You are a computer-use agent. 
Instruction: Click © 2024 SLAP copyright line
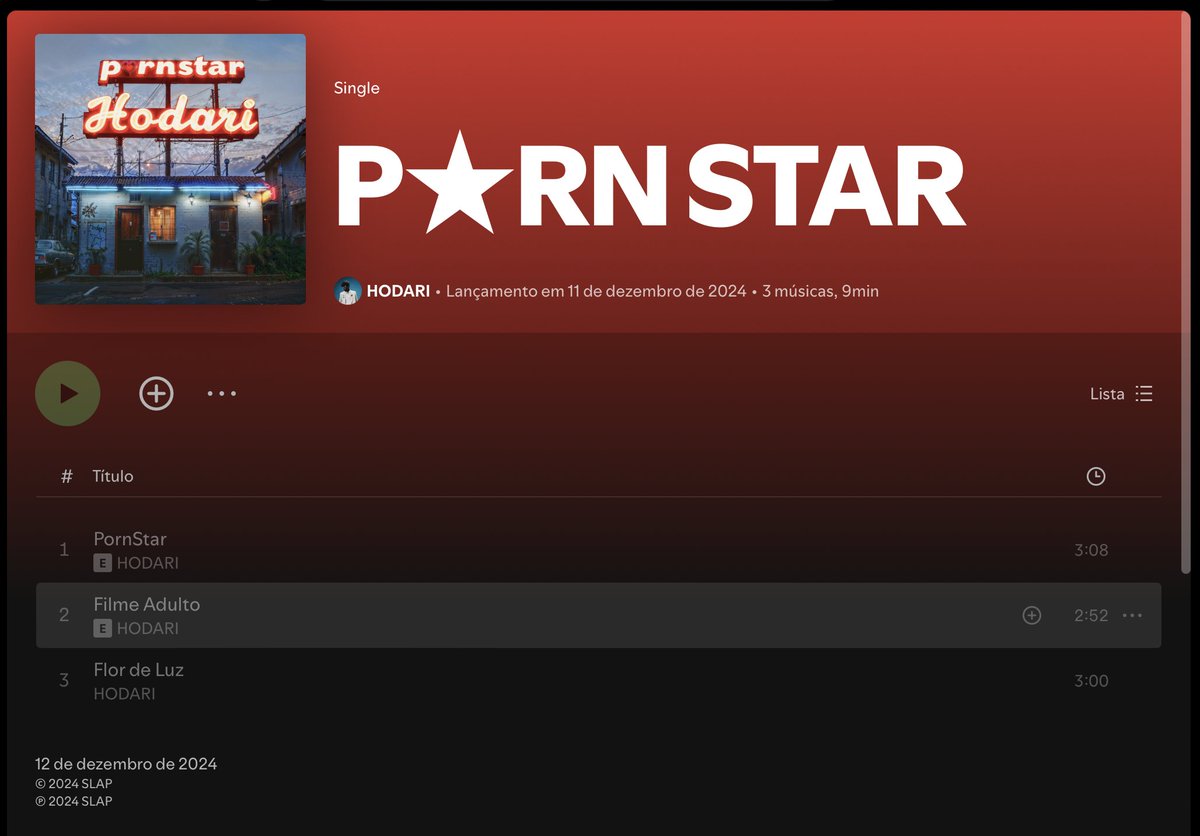pyautogui.click(x=74, y=784)
